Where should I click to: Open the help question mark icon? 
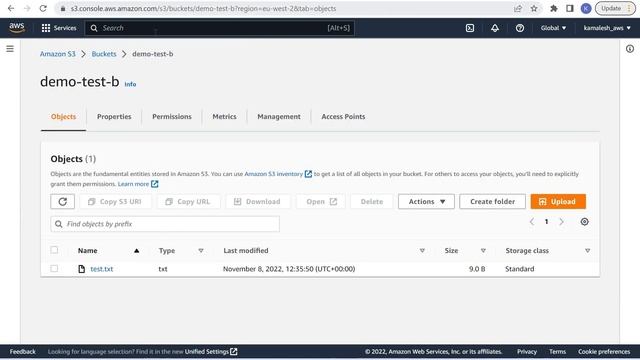tap(520, 28)
